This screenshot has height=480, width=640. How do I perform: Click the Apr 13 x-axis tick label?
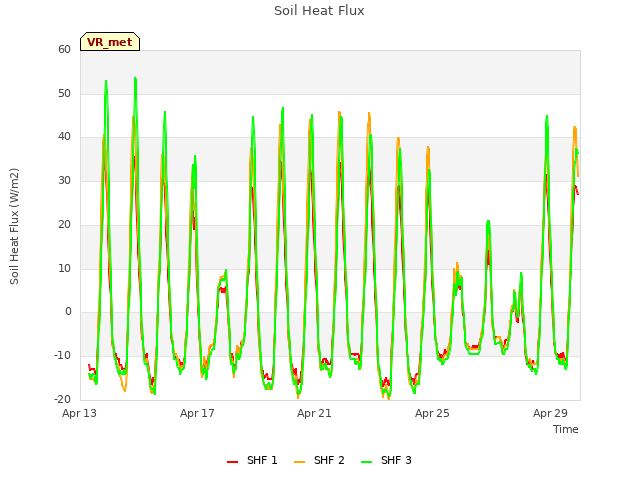(79, 413)
